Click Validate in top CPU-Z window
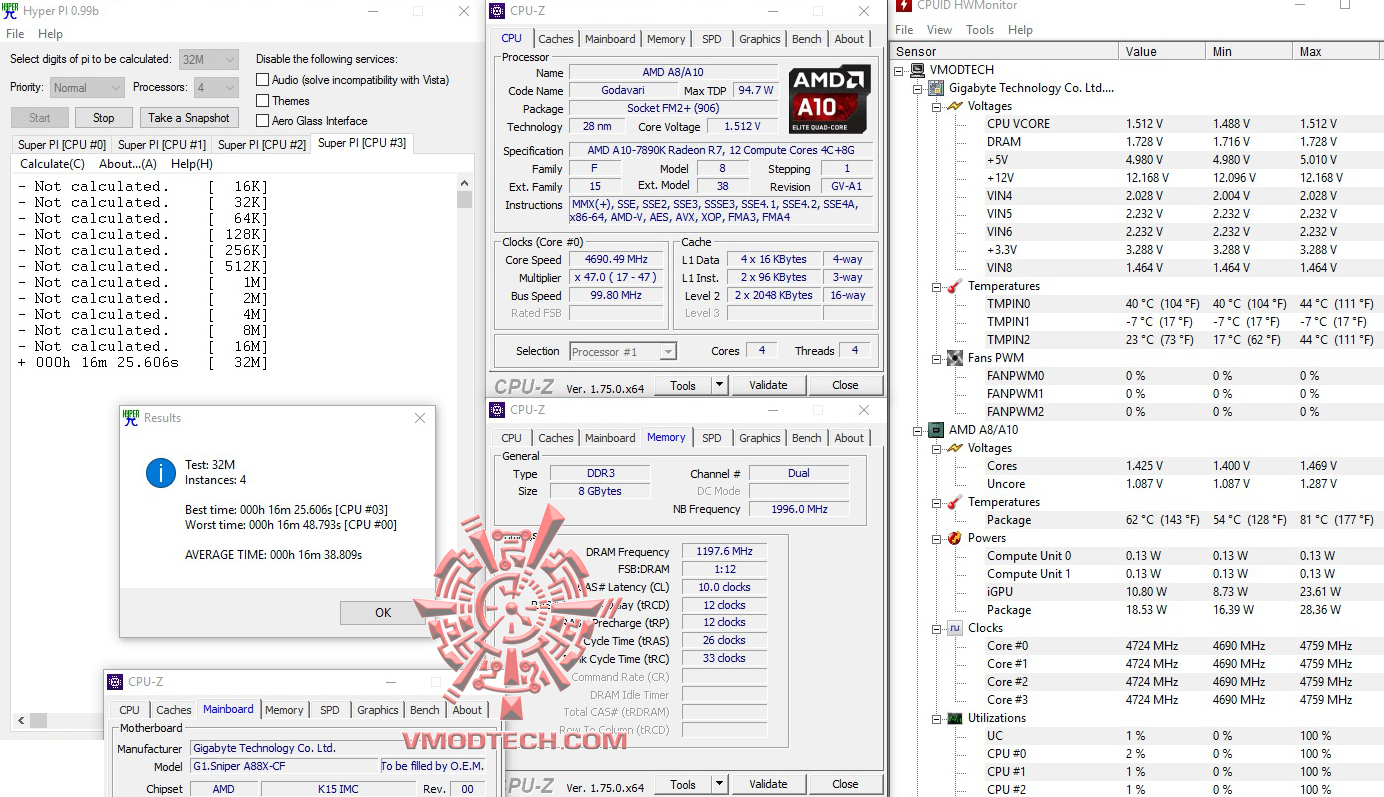Image resolution: width=1384 pixels, height=797 pixels. (768, 385)
